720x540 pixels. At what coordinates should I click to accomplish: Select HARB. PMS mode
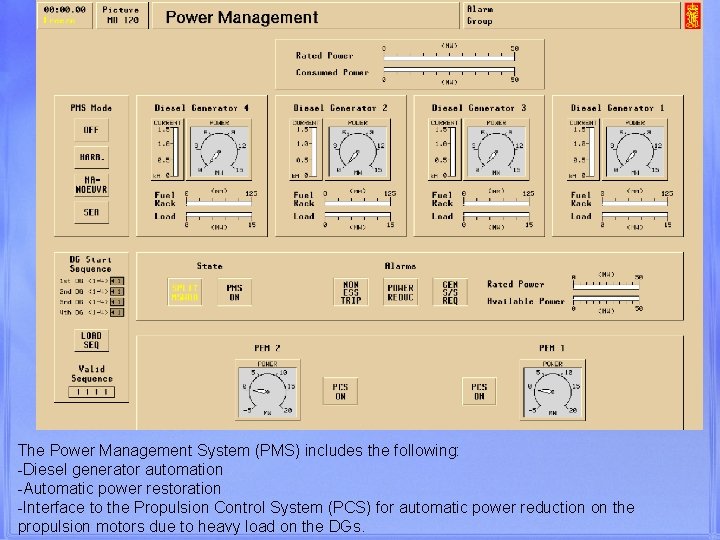pyautogui.click(x=91, y=157)
